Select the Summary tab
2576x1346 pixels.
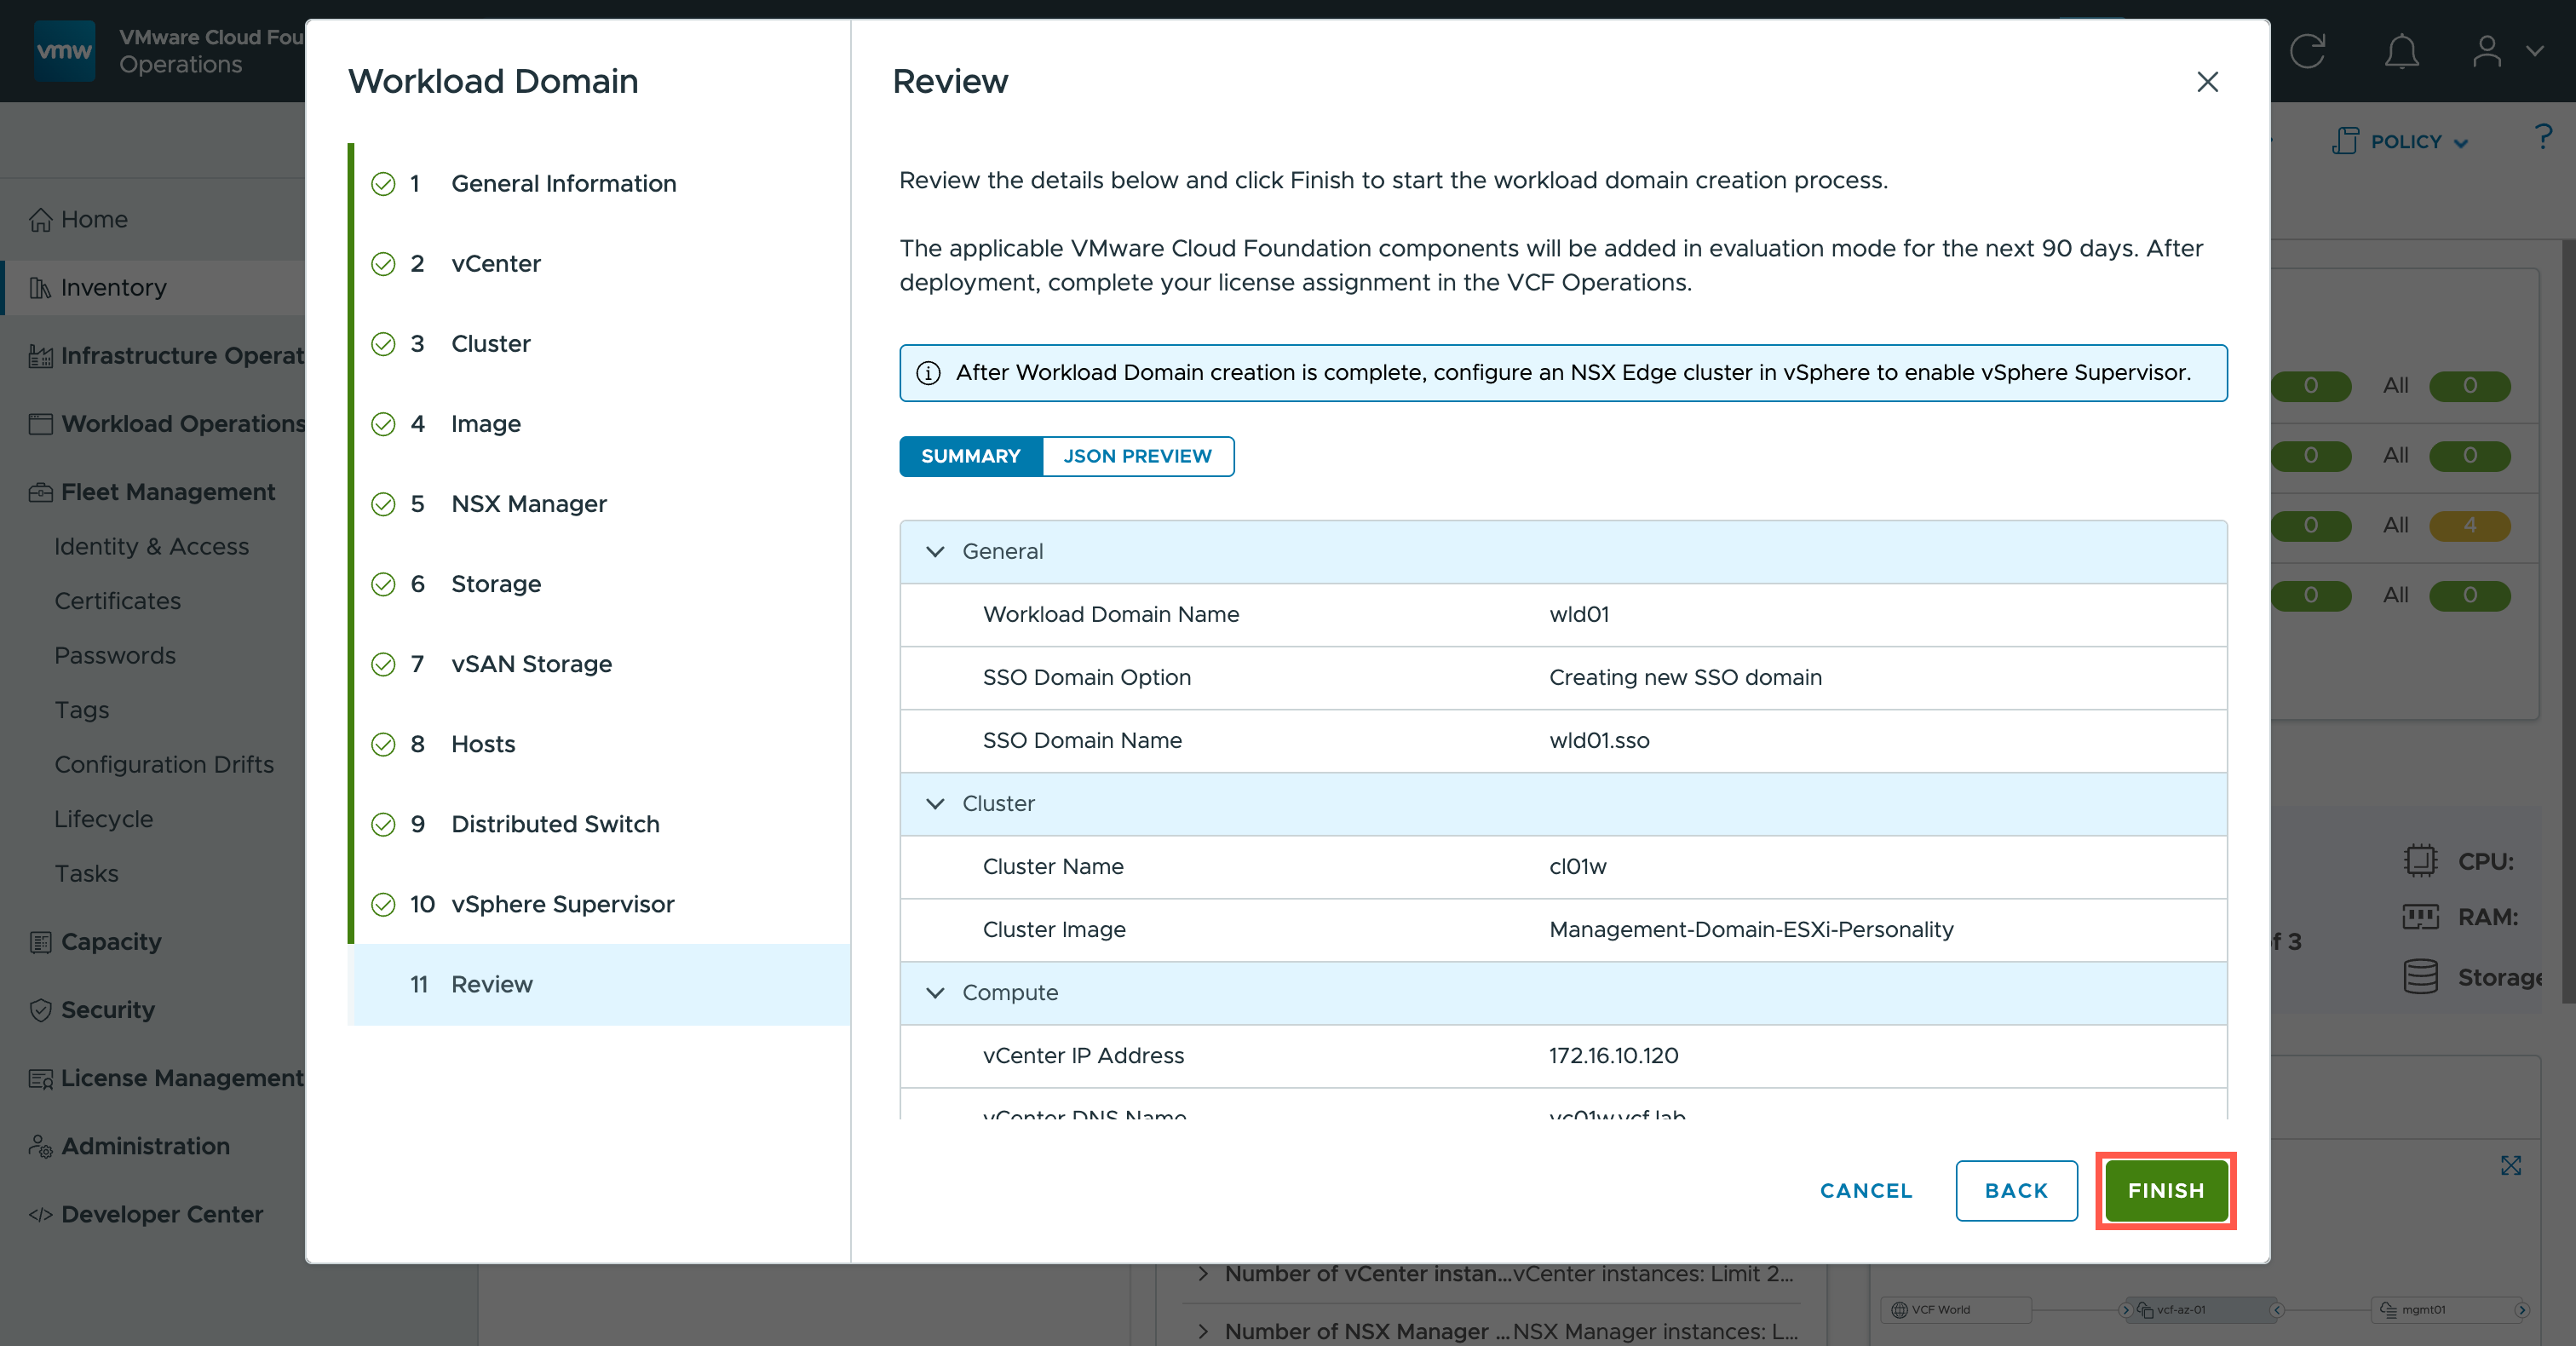point(970,456)
